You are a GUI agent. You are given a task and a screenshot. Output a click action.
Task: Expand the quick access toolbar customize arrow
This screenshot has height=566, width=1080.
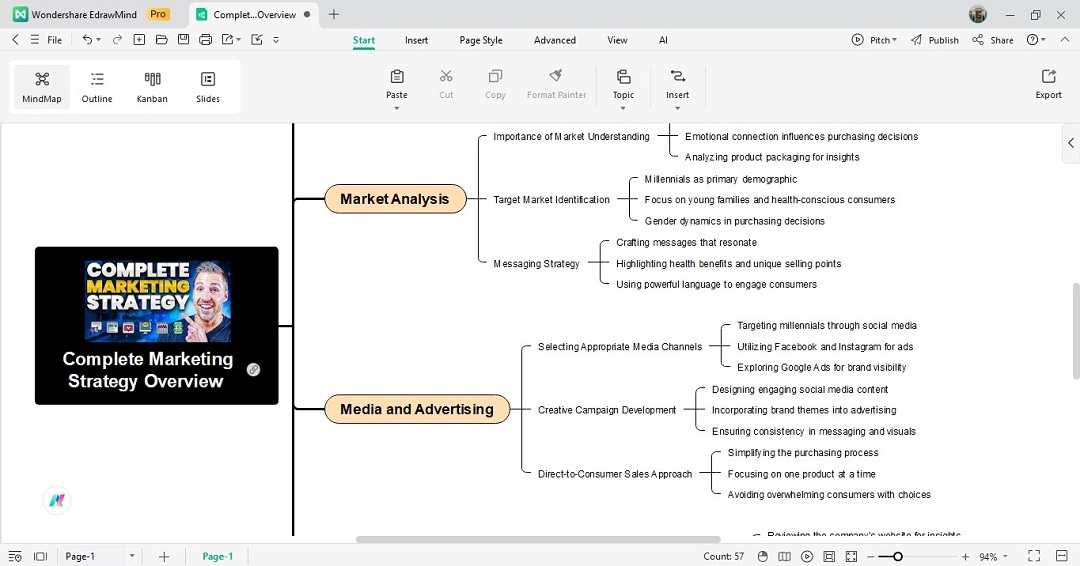coord(276,40)
